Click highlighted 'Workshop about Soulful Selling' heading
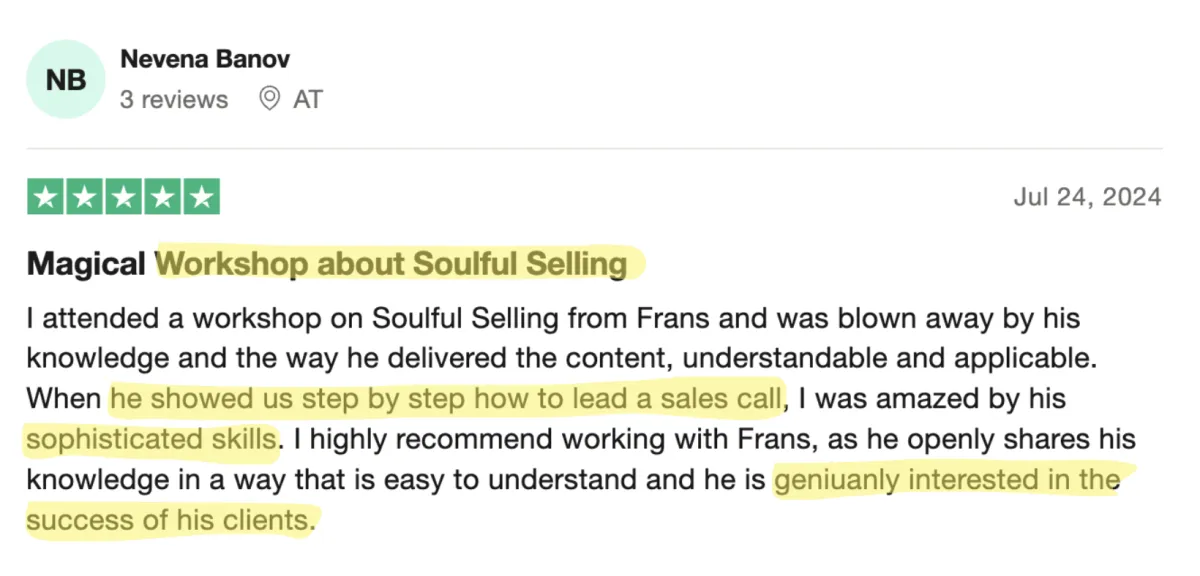Image resolution: width=1200 pixels, height=576 pixels. point(392,265)
